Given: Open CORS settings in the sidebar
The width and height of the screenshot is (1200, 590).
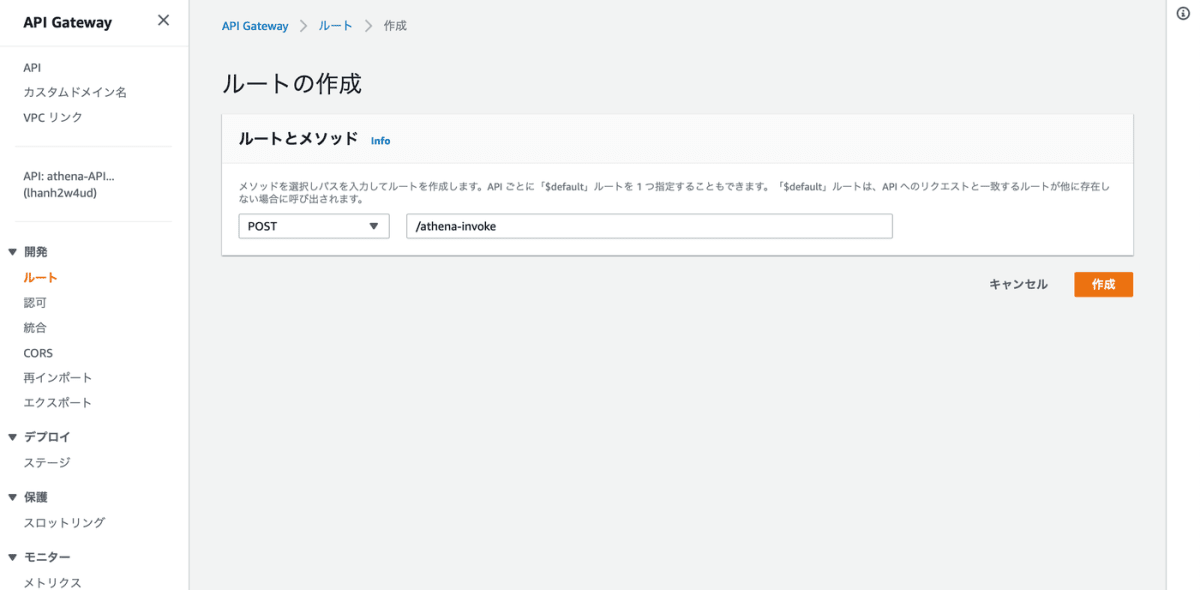Looking at the screenshot, I should (38, 353).
